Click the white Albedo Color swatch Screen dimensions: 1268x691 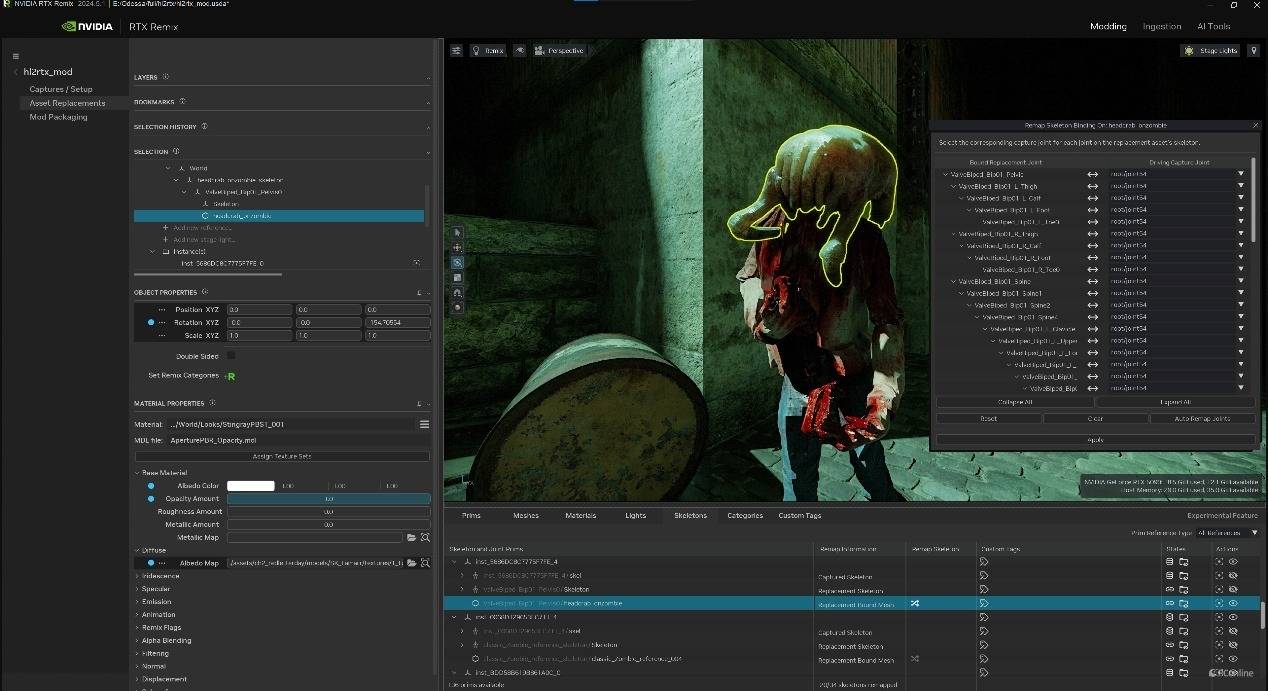pos(250,486)
